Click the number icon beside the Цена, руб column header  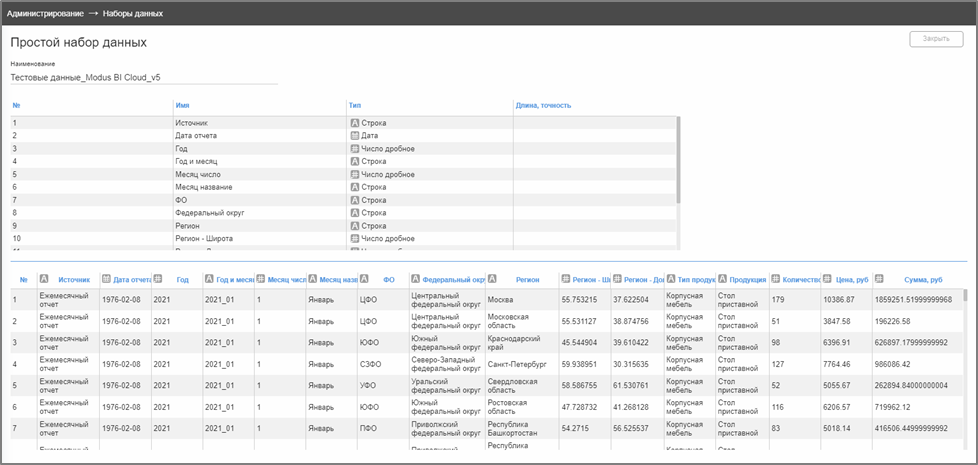pos(826,280)
